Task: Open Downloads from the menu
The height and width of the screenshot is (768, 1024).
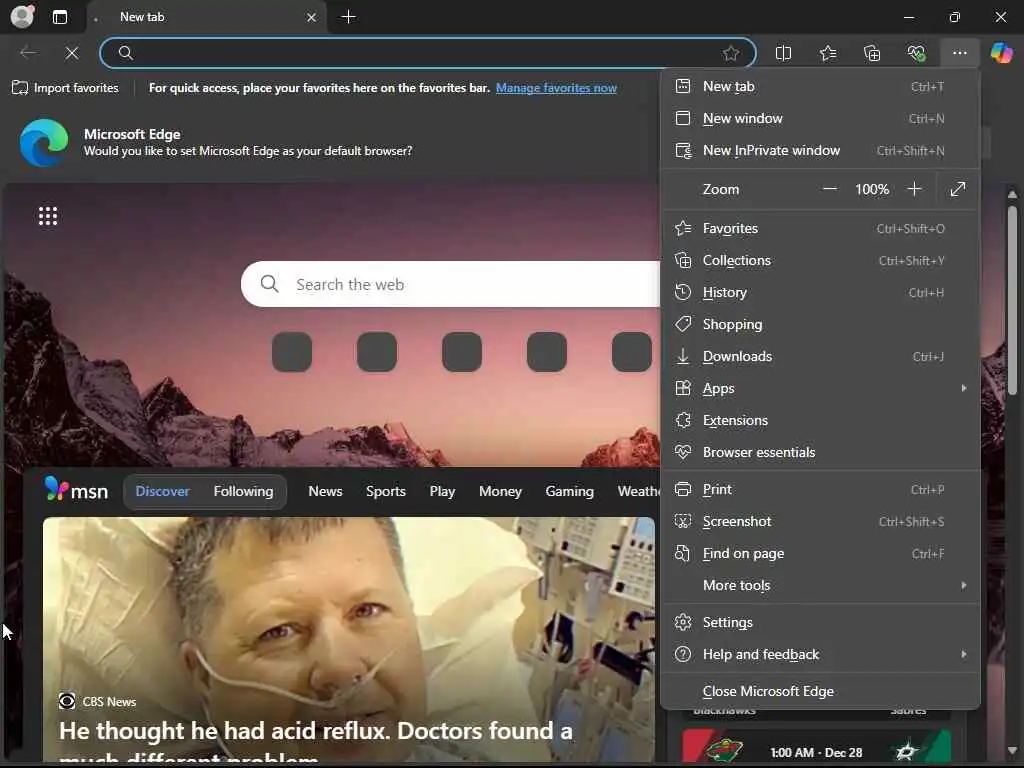Action: [x=820, y=357]
